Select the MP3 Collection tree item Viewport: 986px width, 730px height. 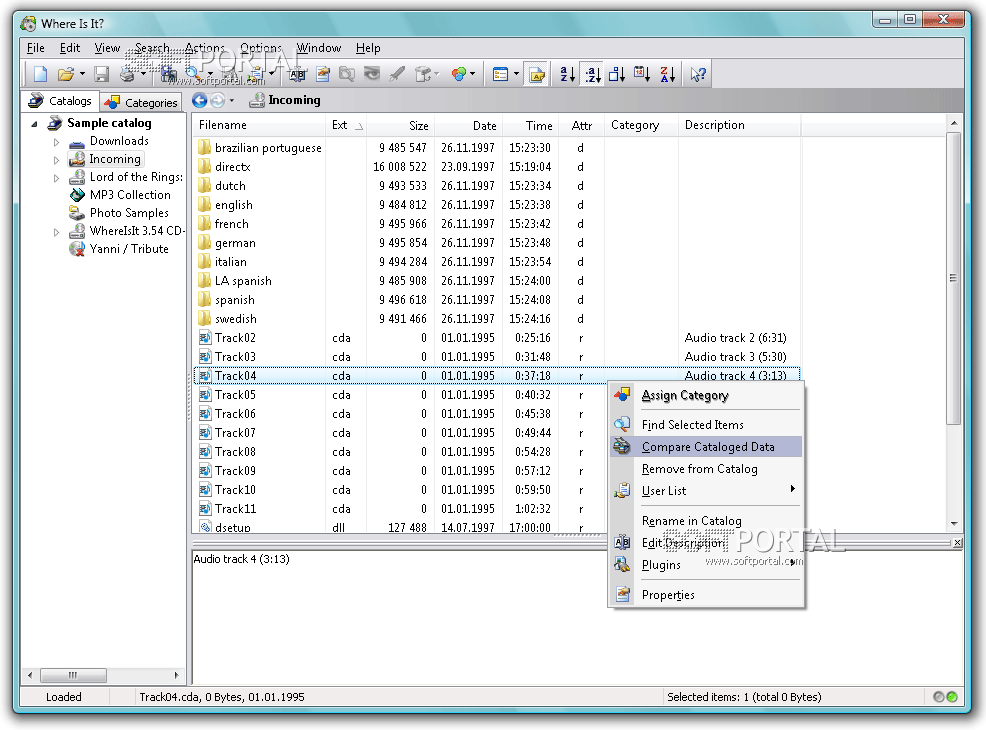130,195
